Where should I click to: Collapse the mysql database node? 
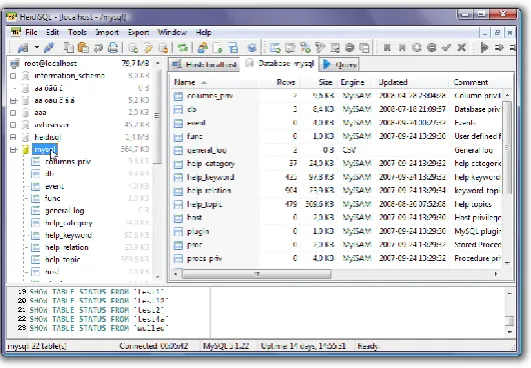(x=13, y=149)
